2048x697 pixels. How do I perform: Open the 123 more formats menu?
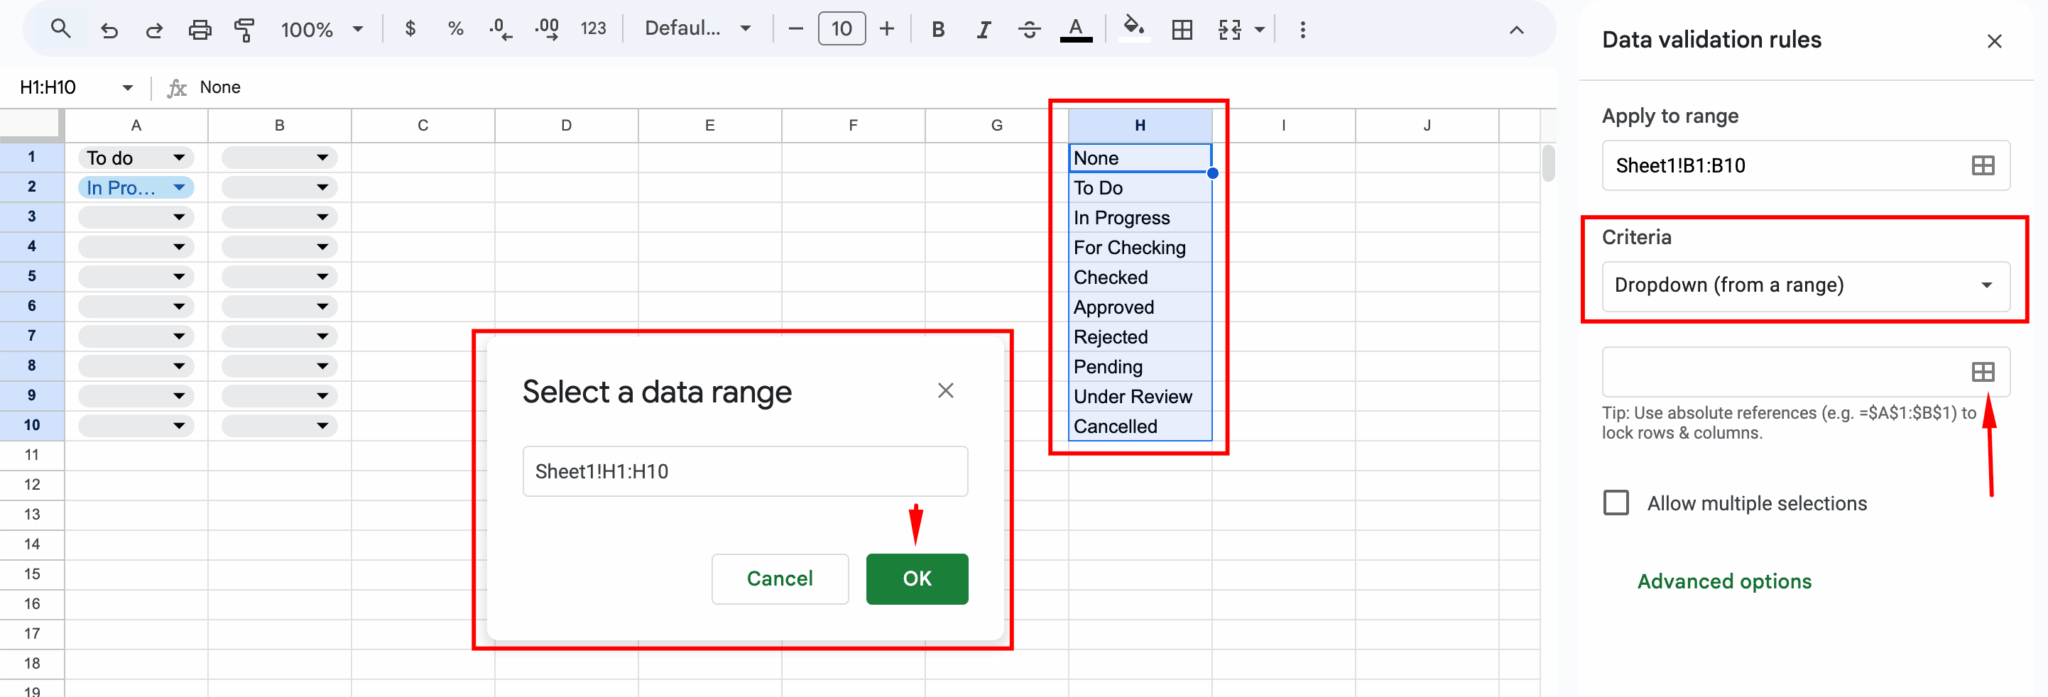coord(593,29)
